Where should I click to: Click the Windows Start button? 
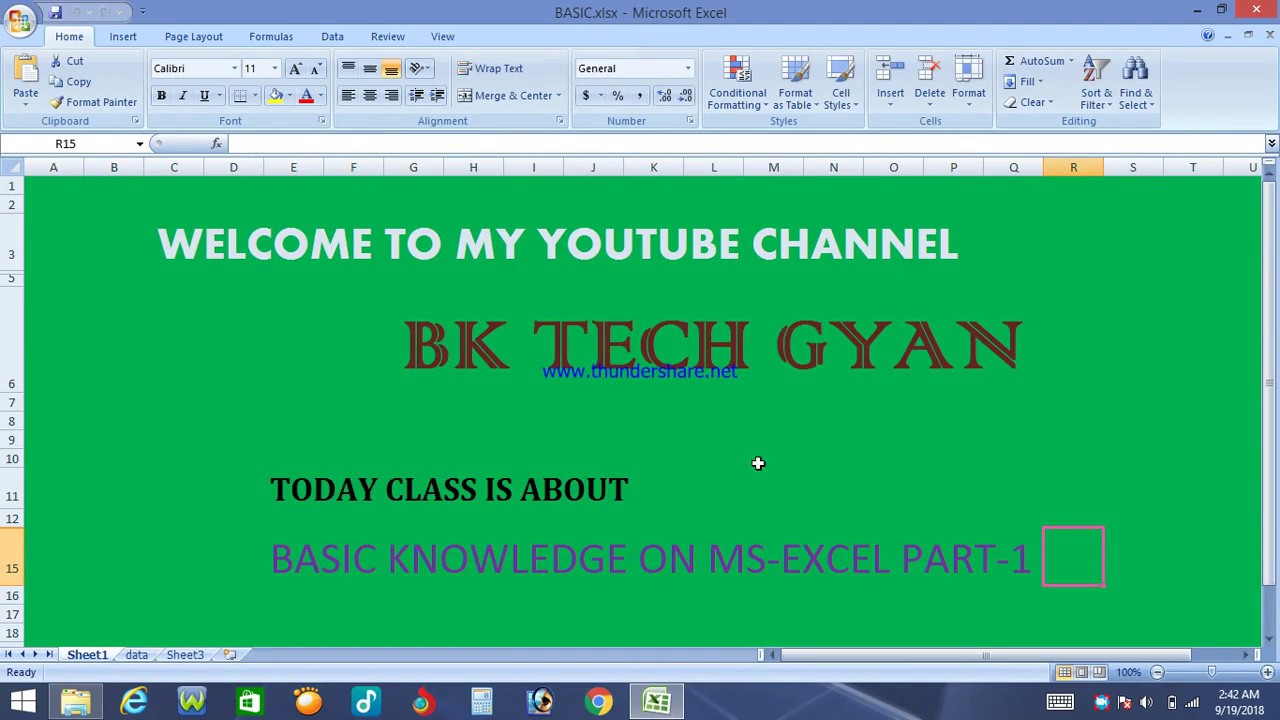coord(22,702)
